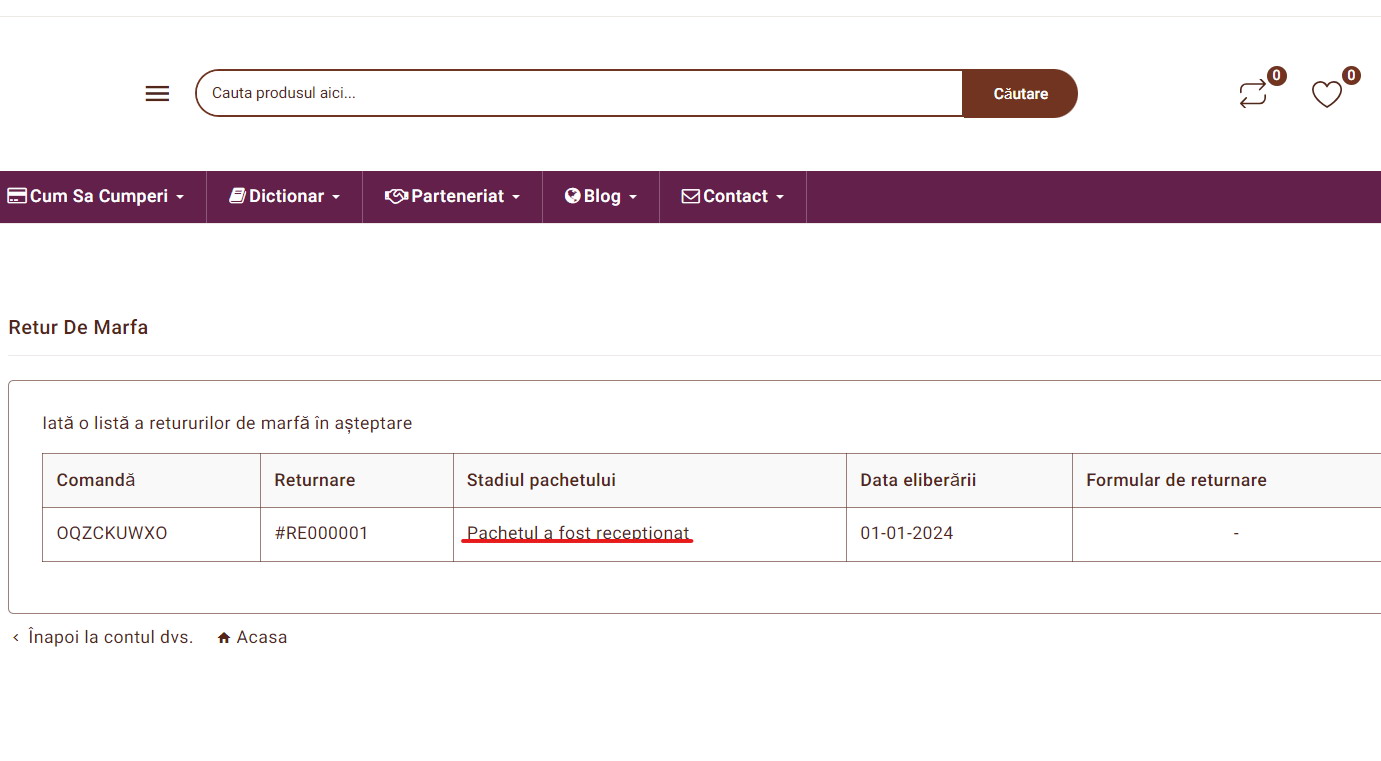
Task: Click the compare counter badge showing 0
Action: click(1276, 75)
